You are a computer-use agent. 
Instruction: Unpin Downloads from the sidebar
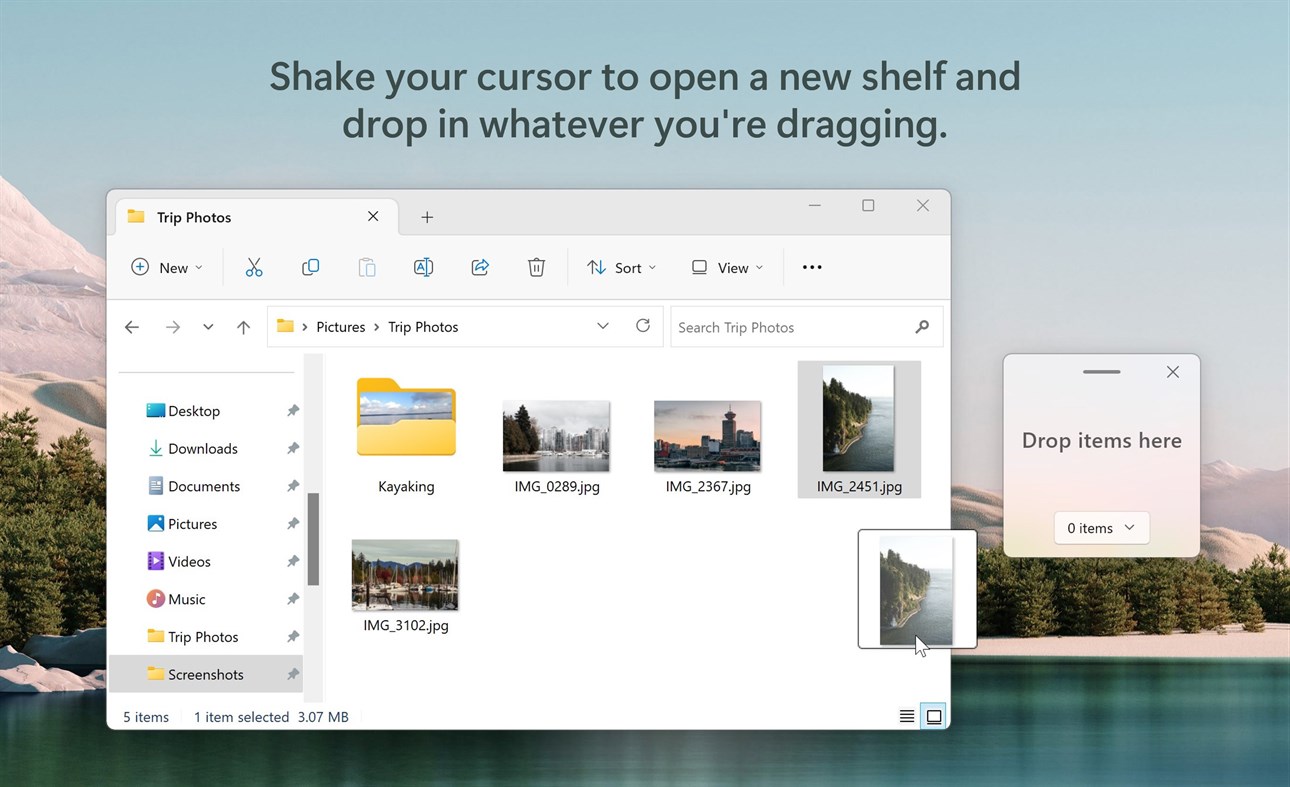point(291,448)
